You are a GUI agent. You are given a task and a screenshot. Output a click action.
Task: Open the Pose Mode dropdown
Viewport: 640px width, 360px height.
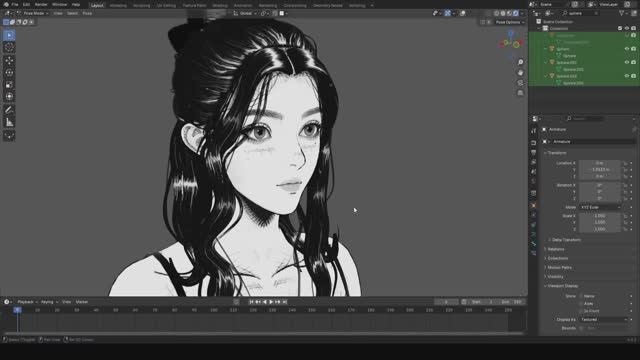33,13
